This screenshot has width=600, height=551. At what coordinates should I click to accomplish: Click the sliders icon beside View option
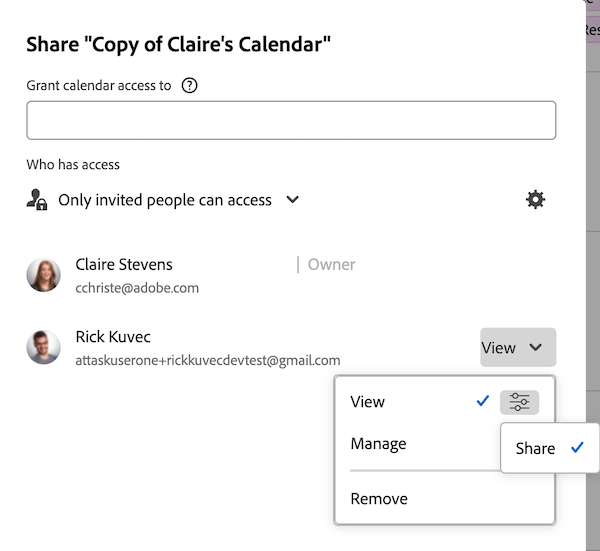click(519, 402)
